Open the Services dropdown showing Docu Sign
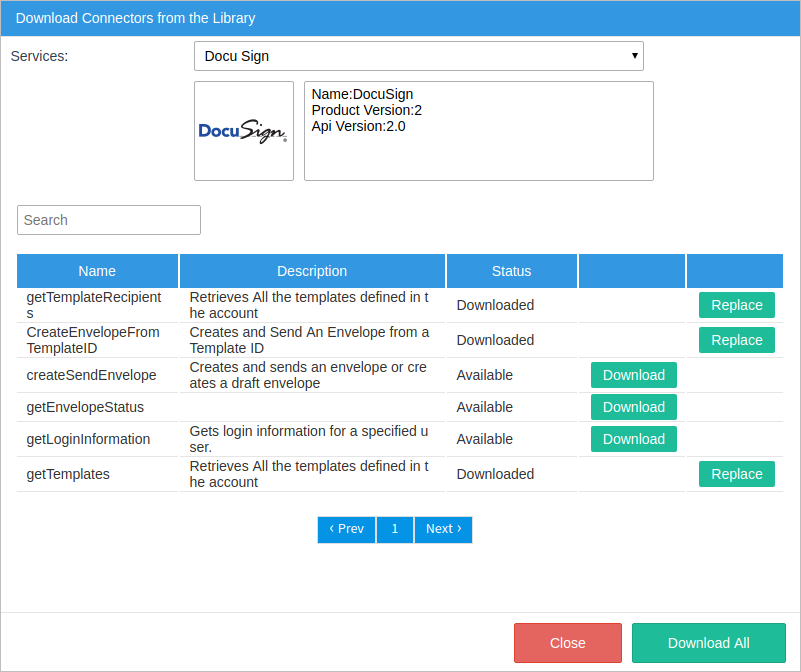The height and width of the screenshot is (672, 801). (418, 56)
